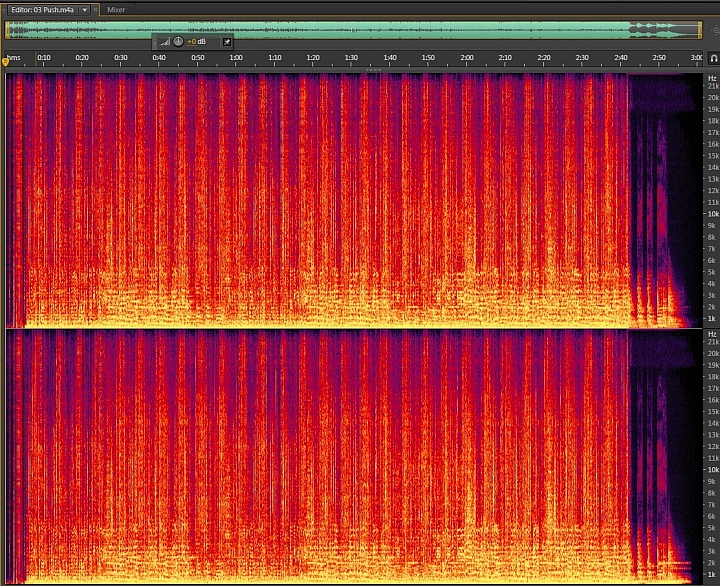
Task: Click the overview waveform navigator bar
Action: (x=354, y=30)
